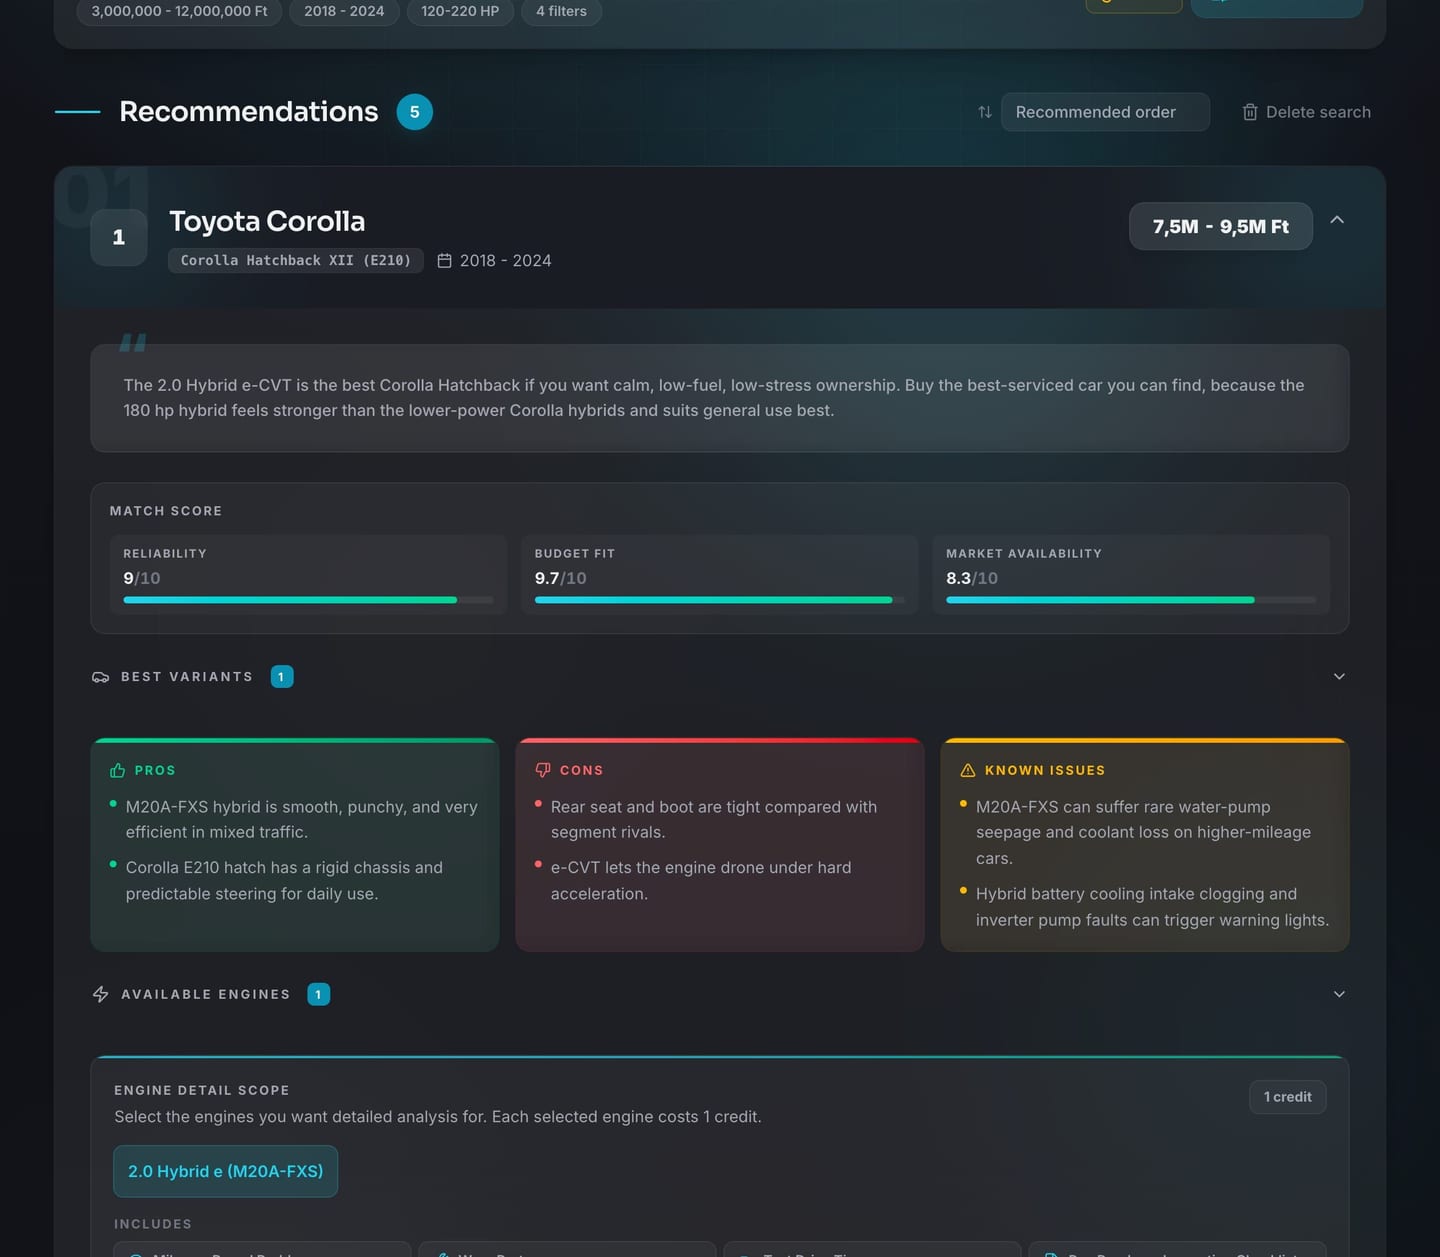This screenshot has width=1440, height=1257.
Task: Click the calendar icon next to 2018 - 2024
Action: [x=445, y=260]
